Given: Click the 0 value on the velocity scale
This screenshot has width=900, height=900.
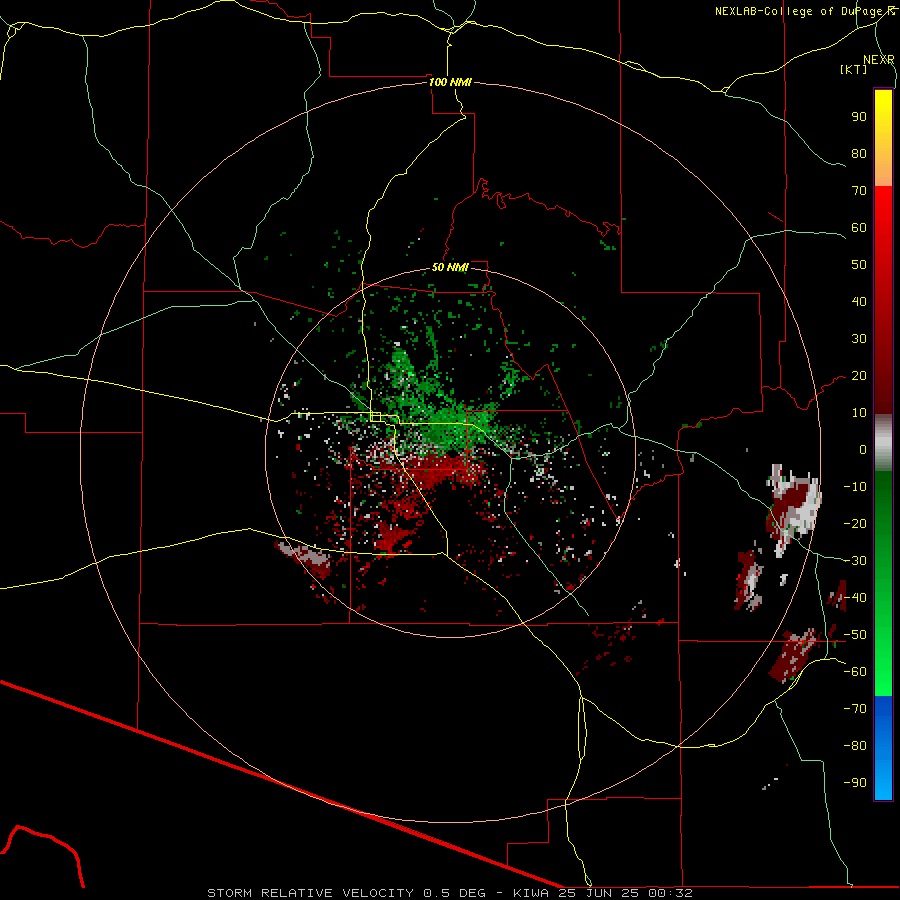Looking at the screenshot, I should pyautogui.click(x=863, y=449).
